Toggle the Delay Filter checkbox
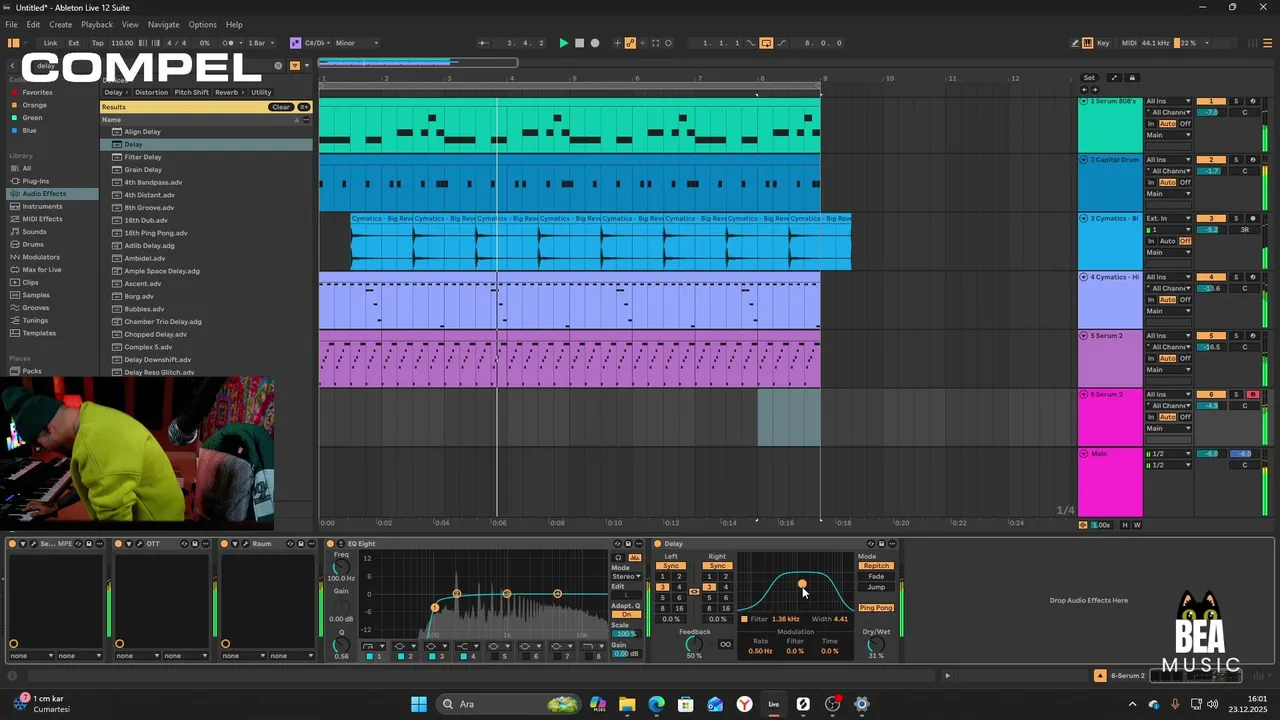The image size is (1280, 720). point(744,619)
